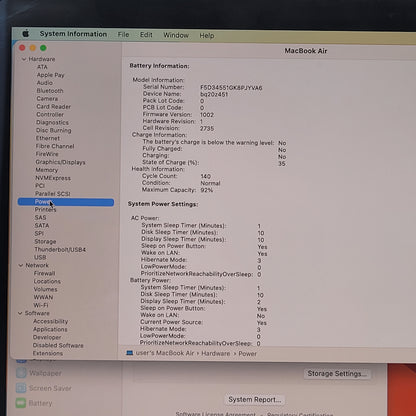This screenshot has height=416, width=416.
Task: Collapse the Network section
Action: [21, 265]
